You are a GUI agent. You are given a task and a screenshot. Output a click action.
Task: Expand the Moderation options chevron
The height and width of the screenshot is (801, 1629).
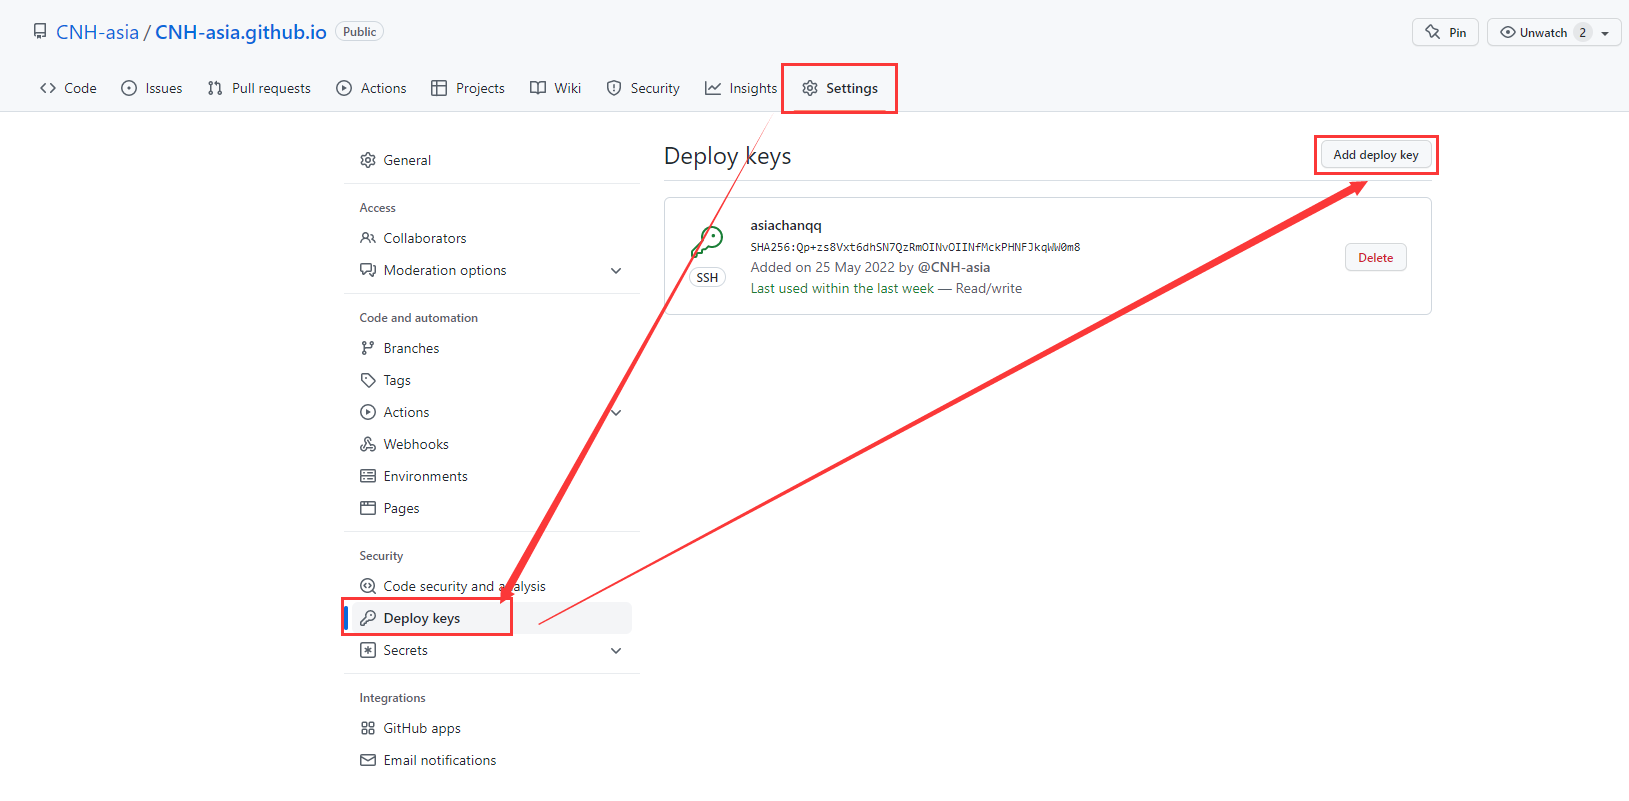point(616,270)
